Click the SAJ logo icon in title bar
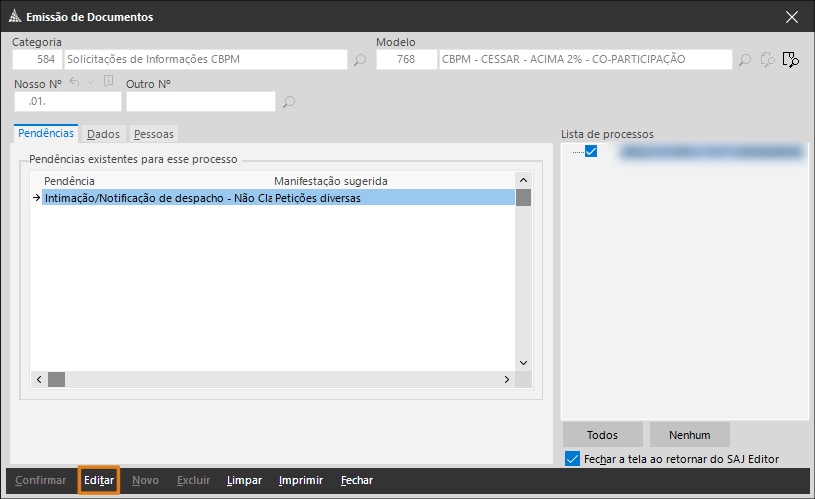The width and height of the screenshot is (815, 499). (x=15, y=17)
